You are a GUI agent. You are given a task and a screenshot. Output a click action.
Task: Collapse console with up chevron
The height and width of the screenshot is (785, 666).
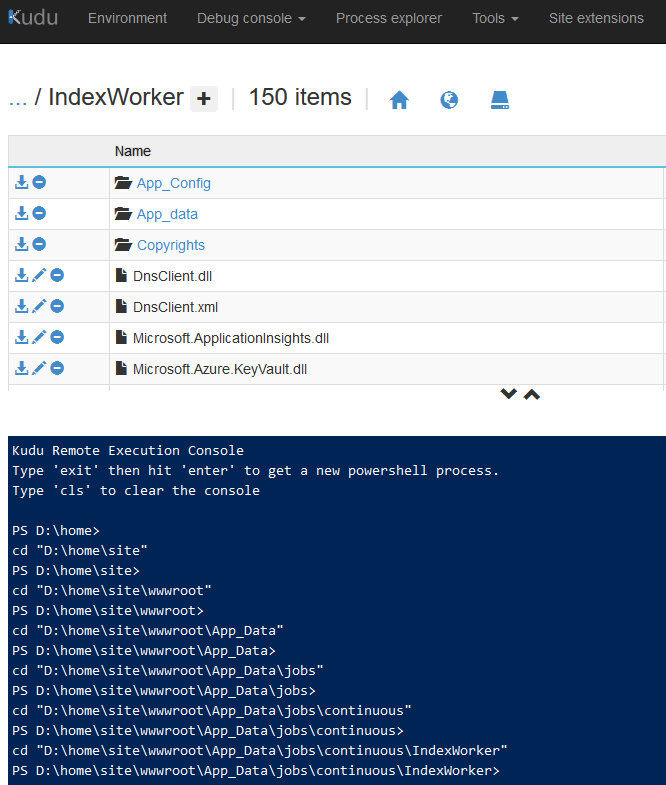click(x=532, y=395)
